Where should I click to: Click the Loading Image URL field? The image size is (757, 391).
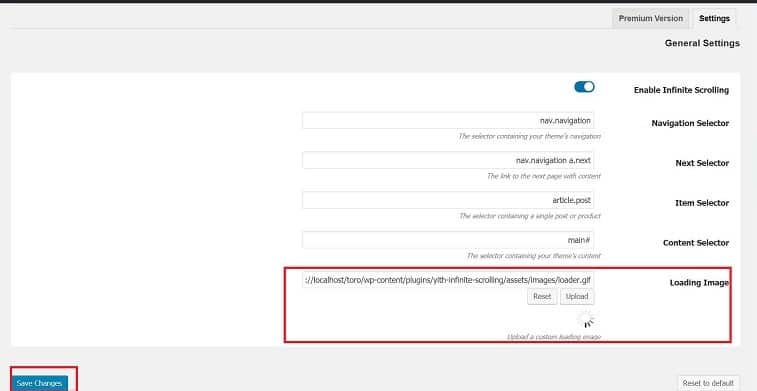pyautogui.click(x=448, y=279)
